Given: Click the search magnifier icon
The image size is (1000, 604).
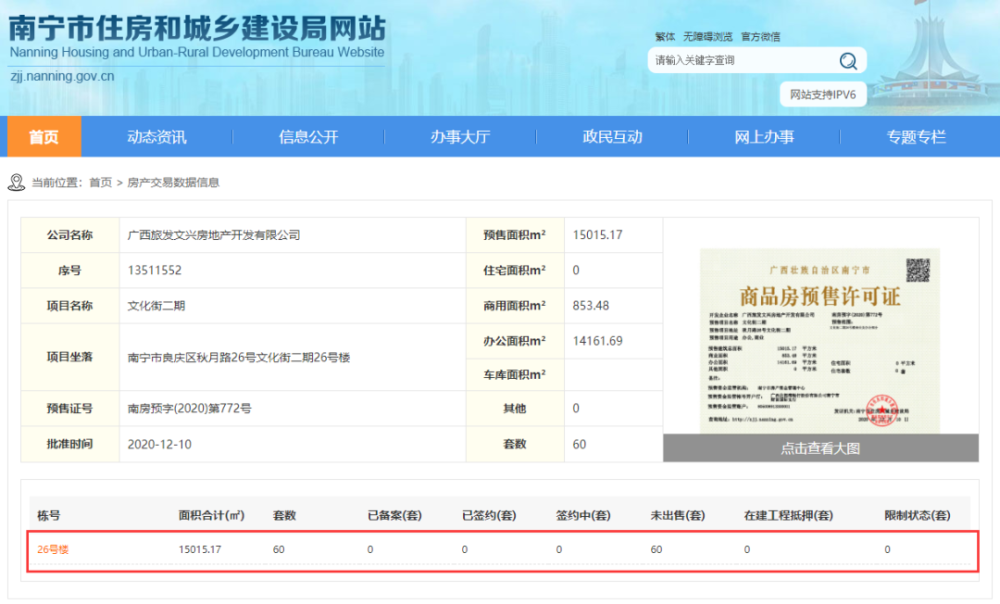Looking at the screenshot, I should pos(848,61).
